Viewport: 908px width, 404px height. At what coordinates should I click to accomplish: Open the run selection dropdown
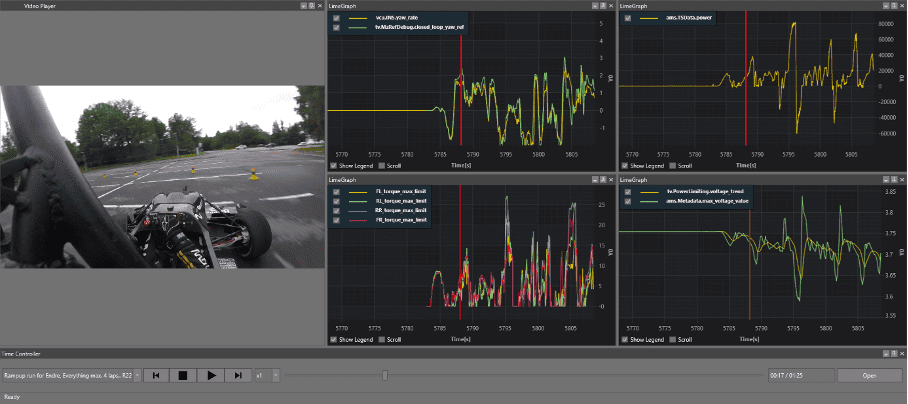point(136,375)
